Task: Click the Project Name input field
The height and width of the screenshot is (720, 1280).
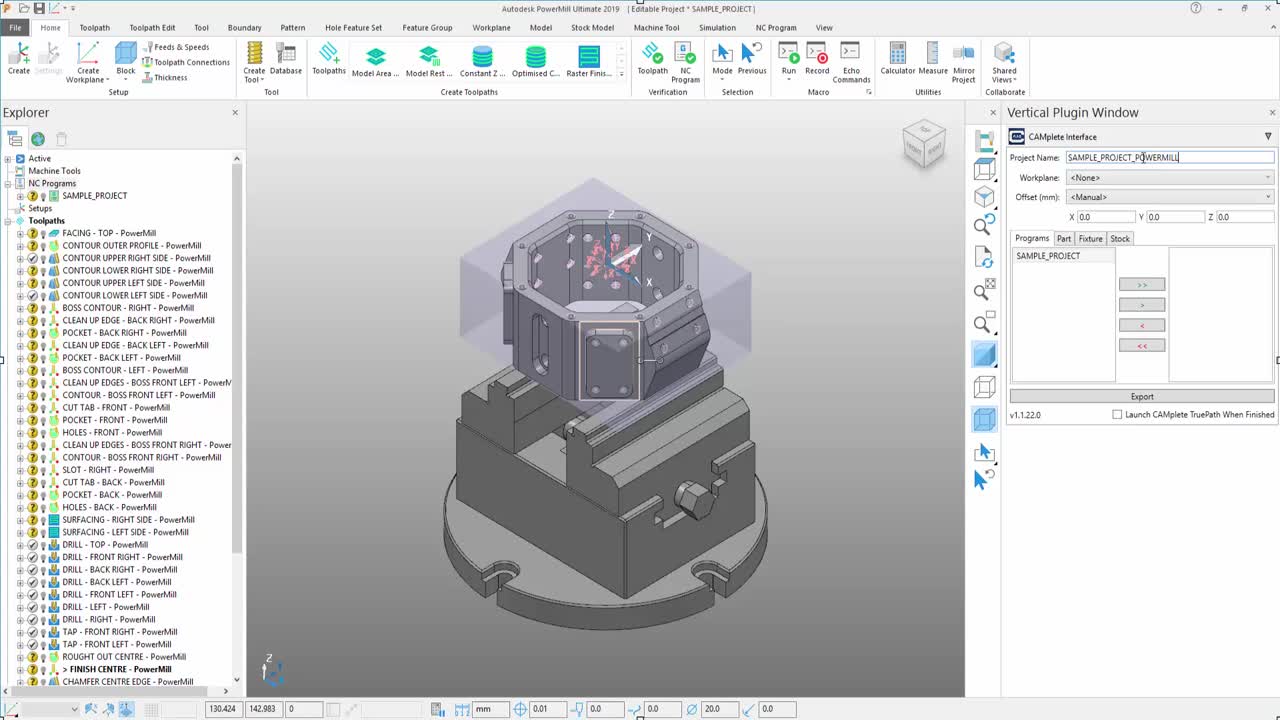Action: tap(1169, 158)
